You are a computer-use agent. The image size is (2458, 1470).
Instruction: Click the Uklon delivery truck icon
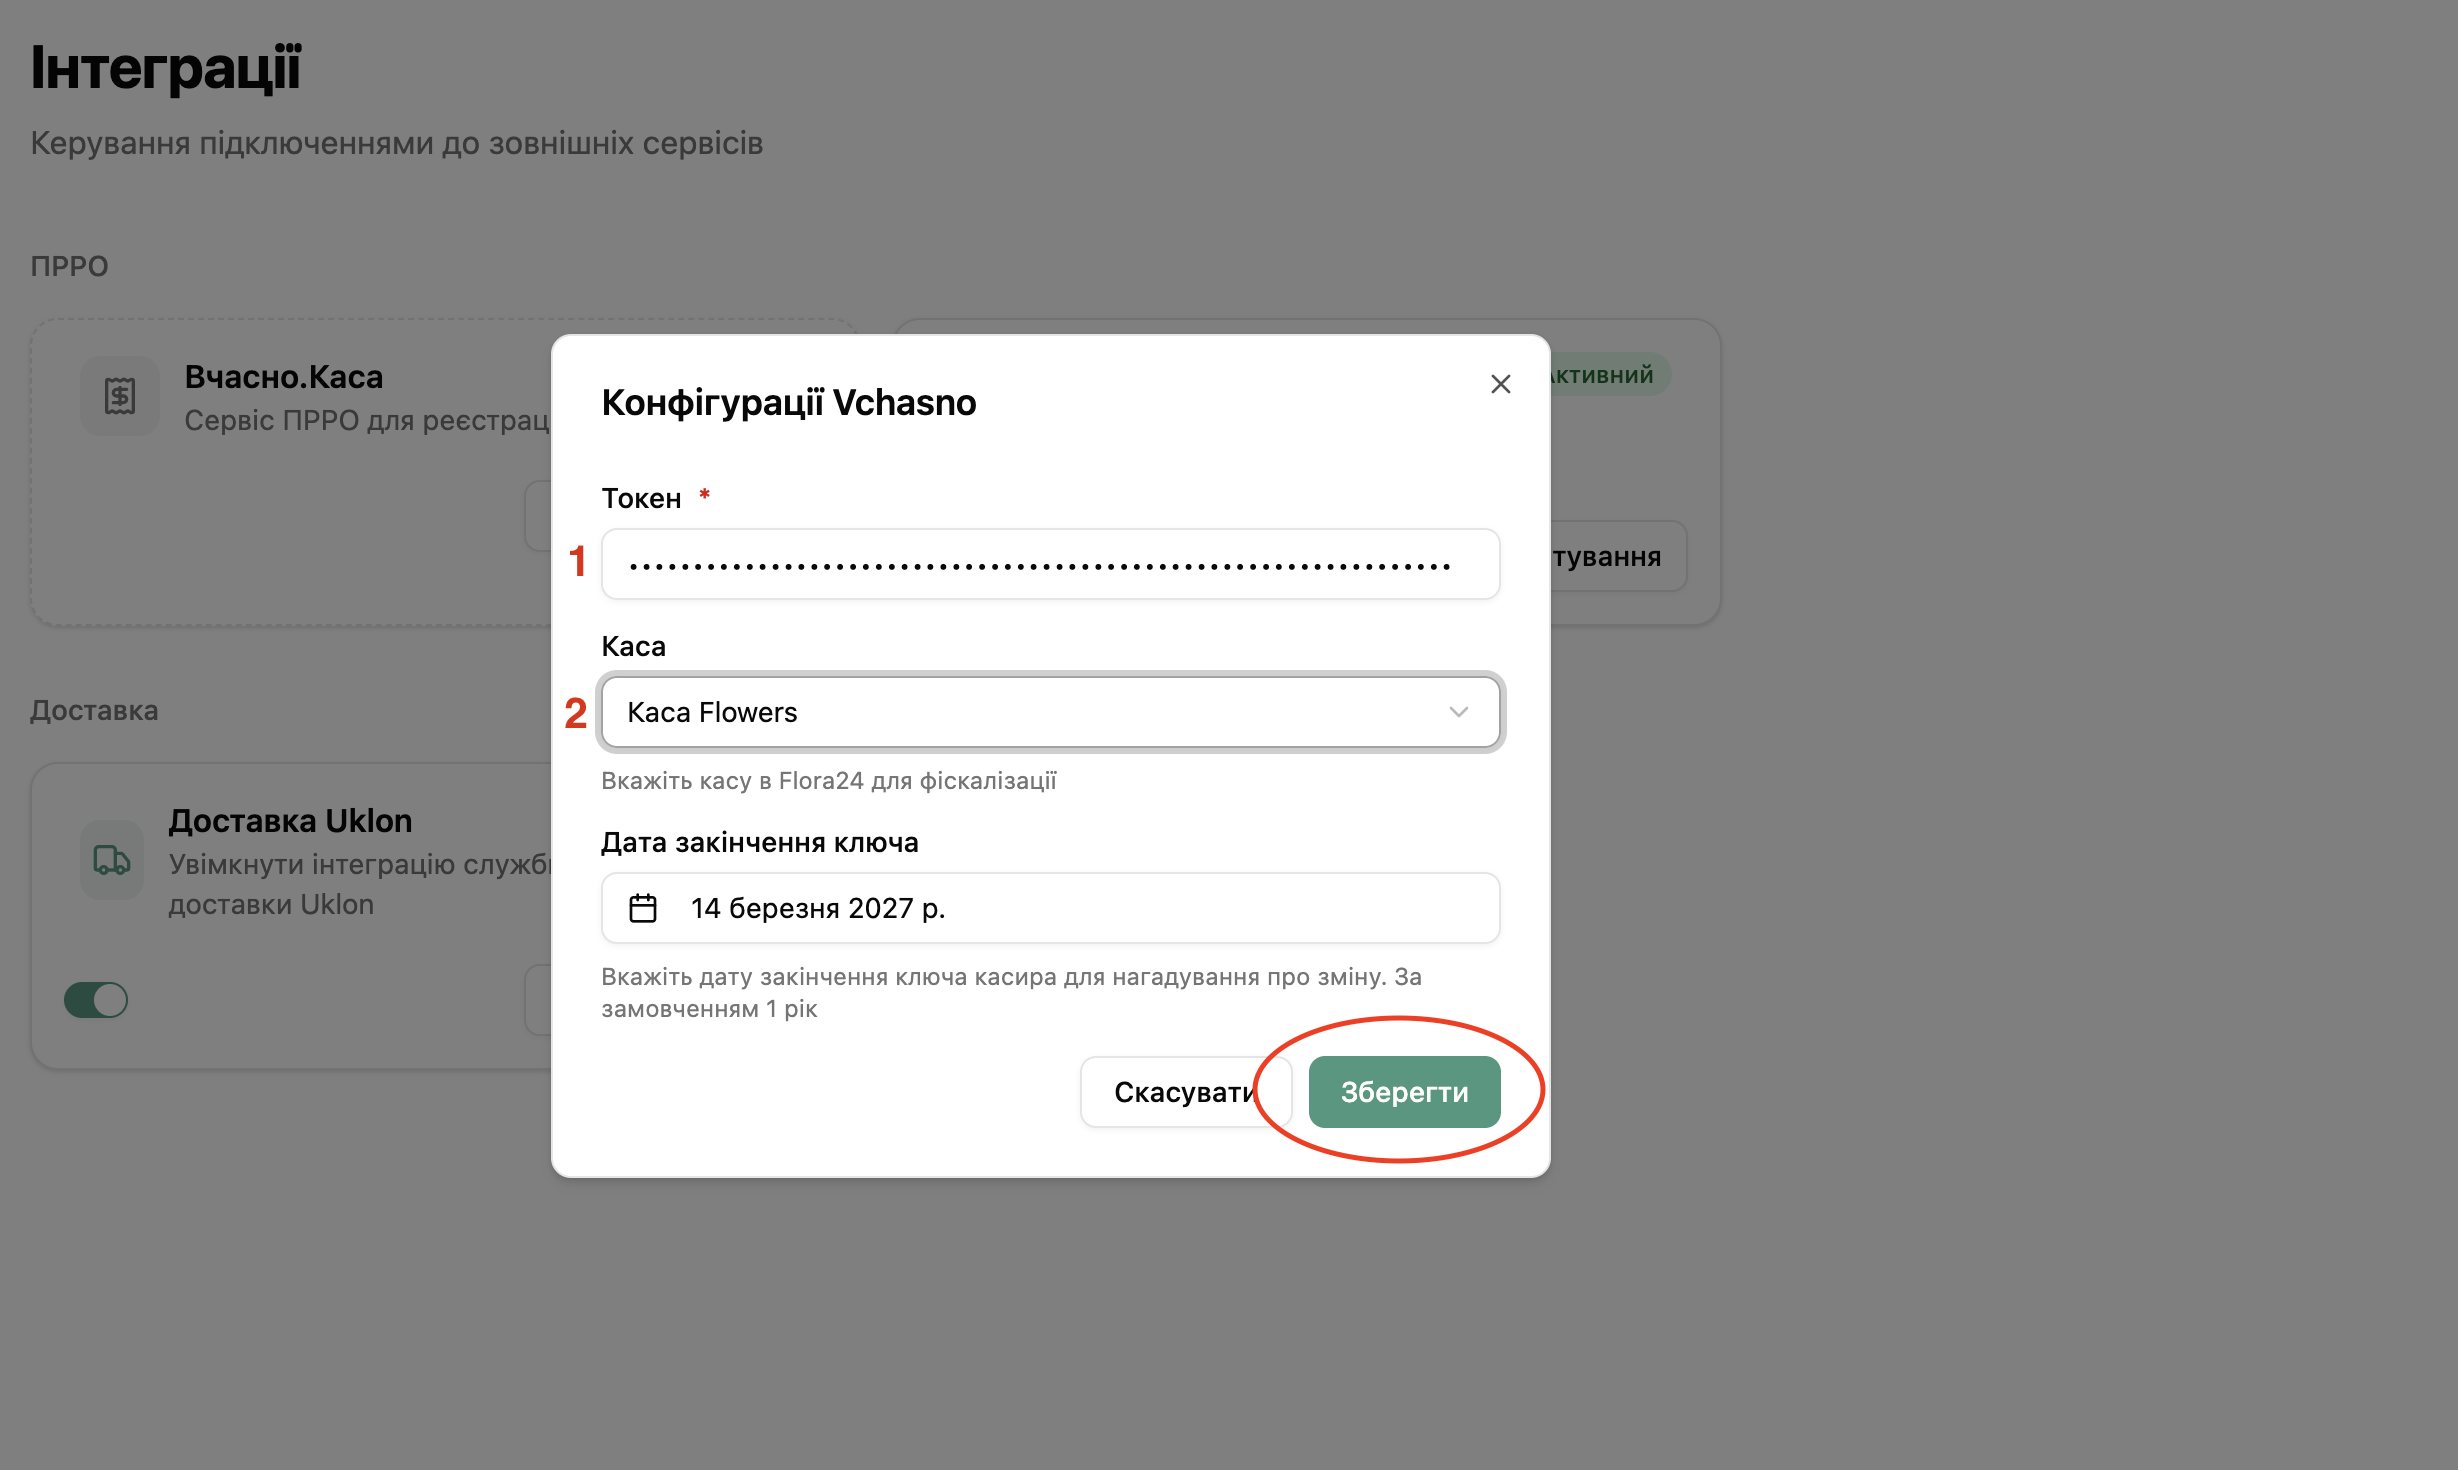point(112,860)
